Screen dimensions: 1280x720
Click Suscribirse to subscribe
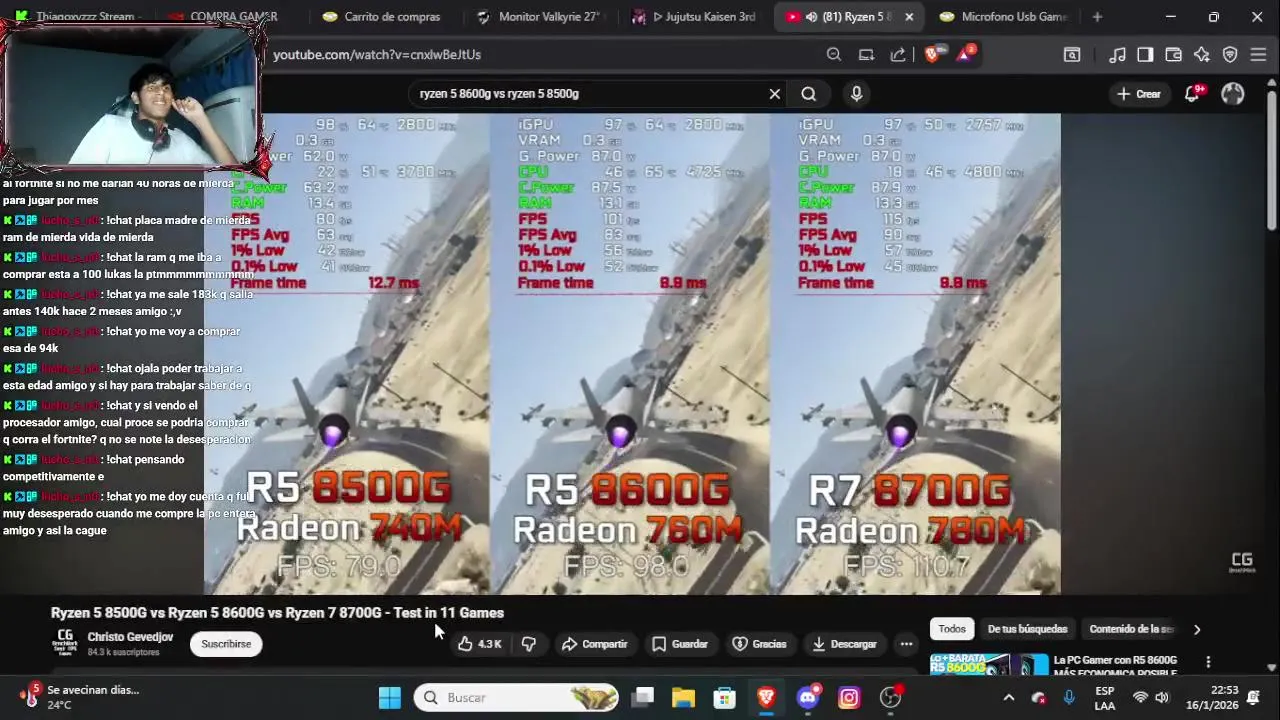226,644
